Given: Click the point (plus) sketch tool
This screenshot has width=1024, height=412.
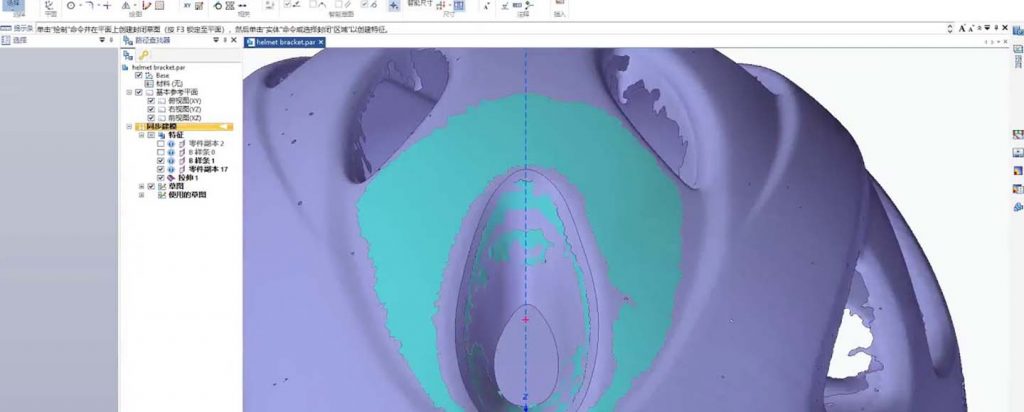Looking at the screenshot, I should [x=108, y=5].
